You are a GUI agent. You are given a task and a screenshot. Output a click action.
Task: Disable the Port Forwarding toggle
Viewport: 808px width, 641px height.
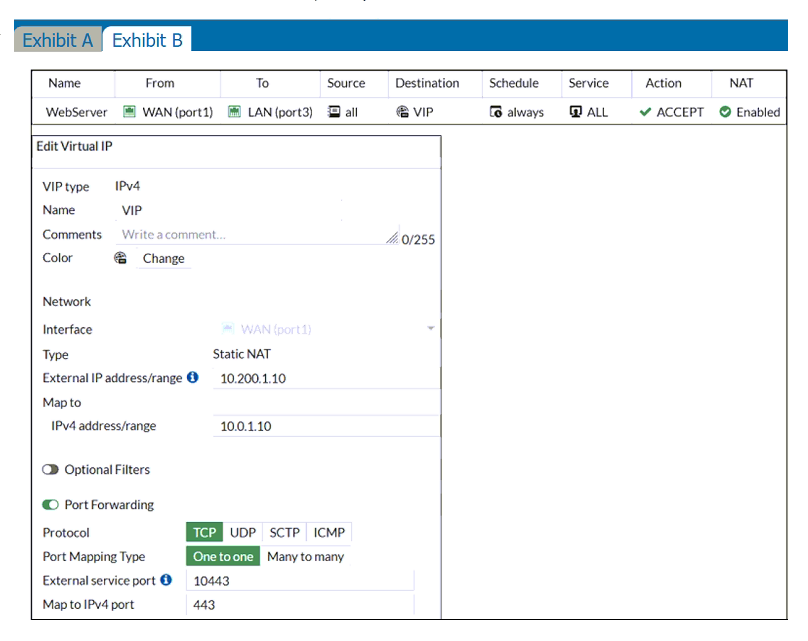pyautogui.click(x=50, y=505)
